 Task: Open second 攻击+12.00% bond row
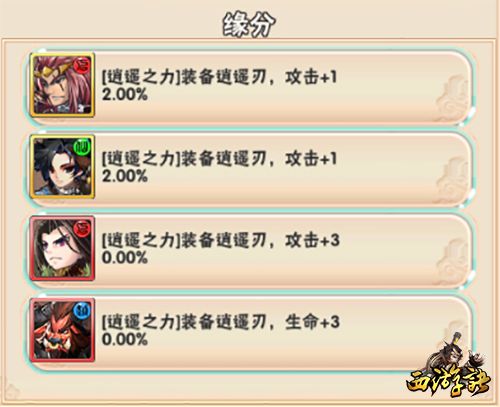click(250, 169)
